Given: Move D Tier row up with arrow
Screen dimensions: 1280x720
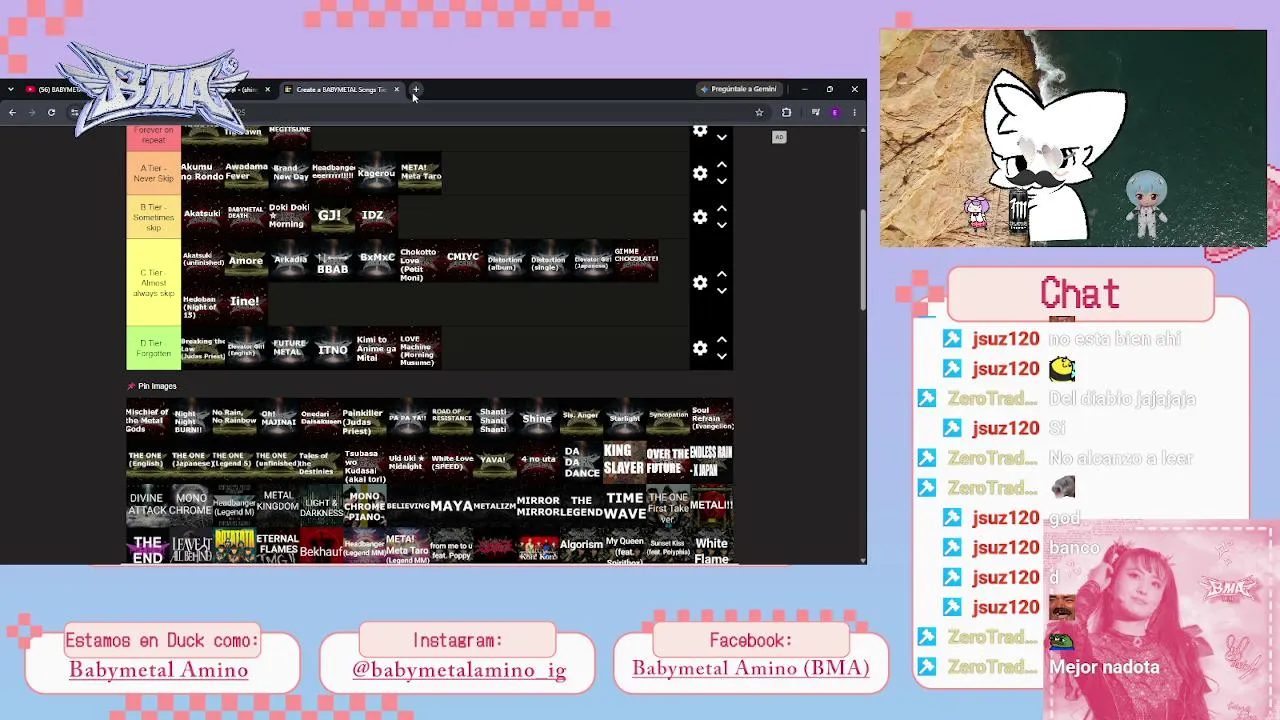Looking at the screenshot, I should coord(722,339).
